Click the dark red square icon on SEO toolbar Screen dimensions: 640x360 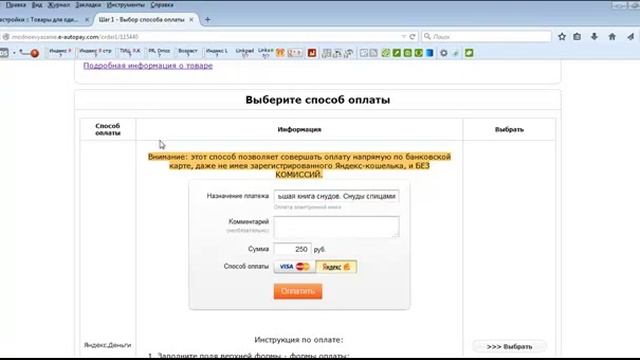(312, 53)
